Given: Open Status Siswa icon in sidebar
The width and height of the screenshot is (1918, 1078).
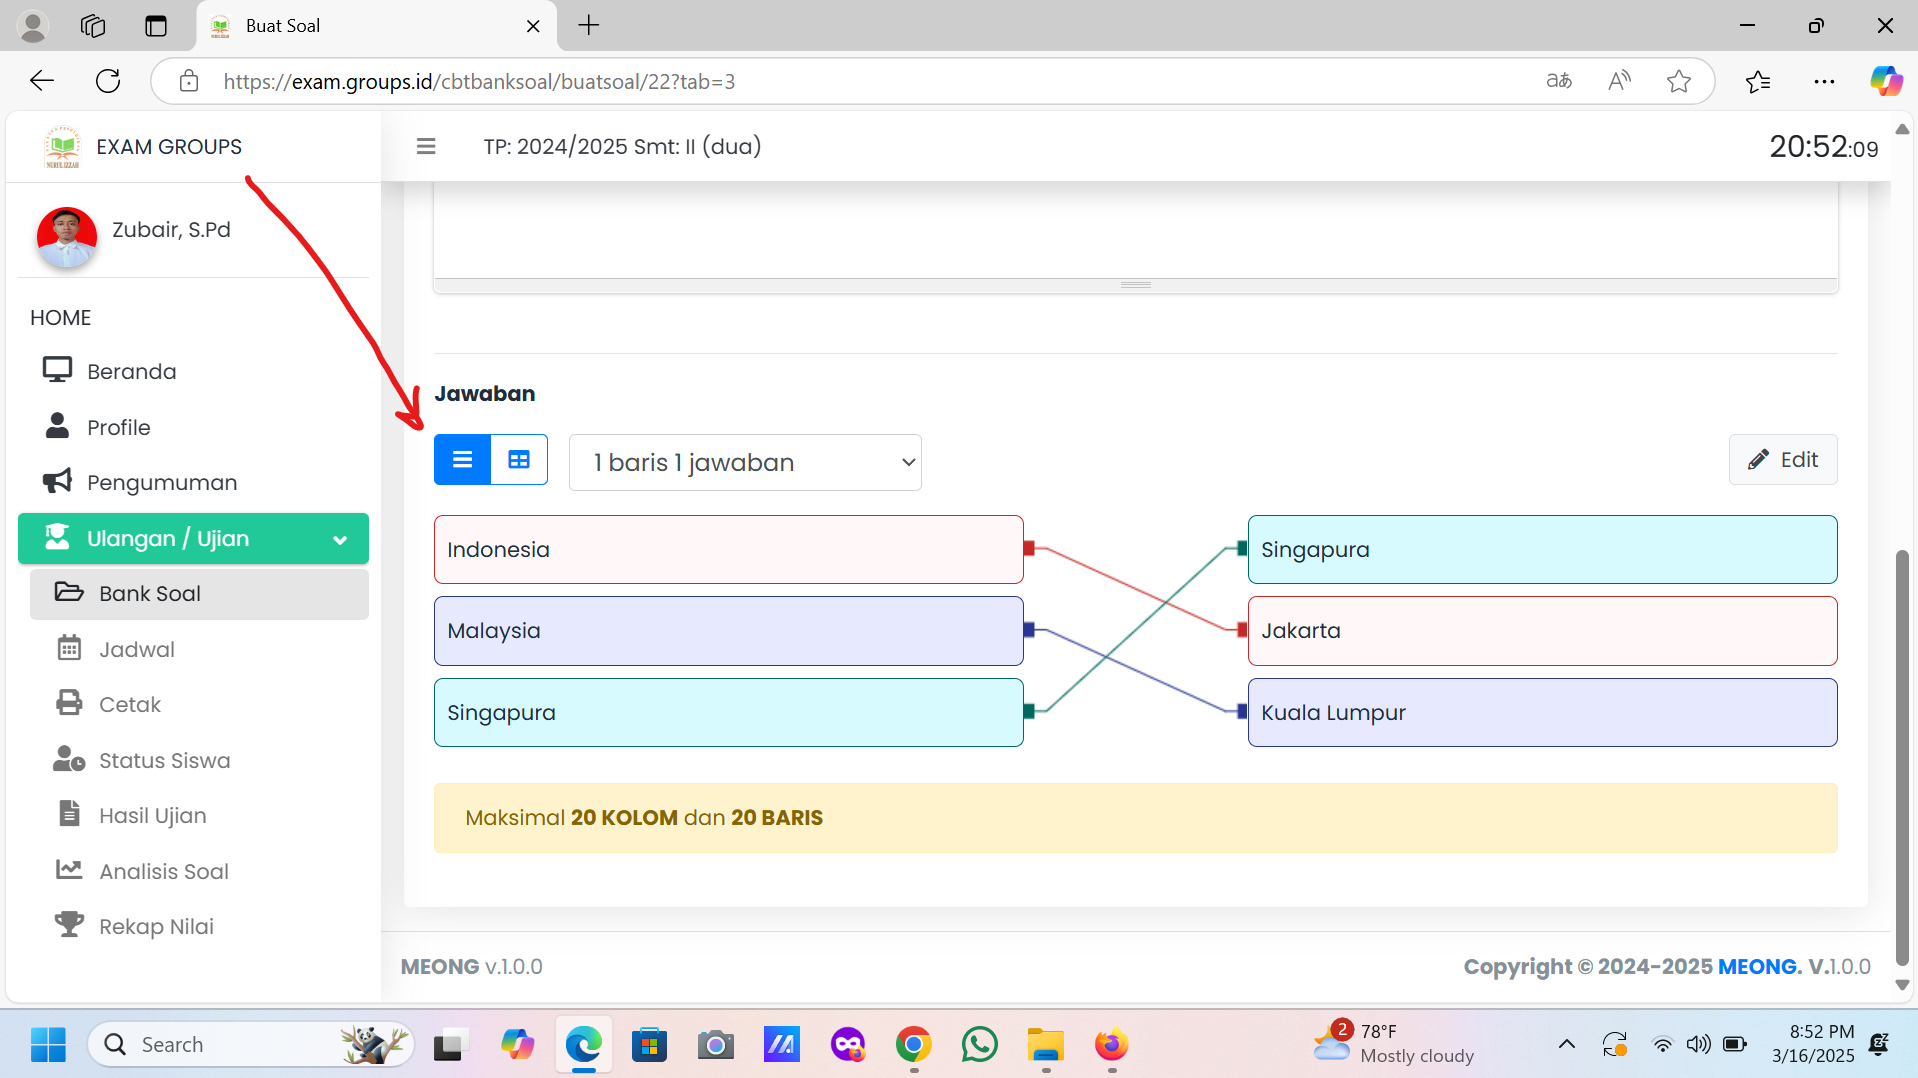Looking at the screenshot, I should tap(69, 760).
